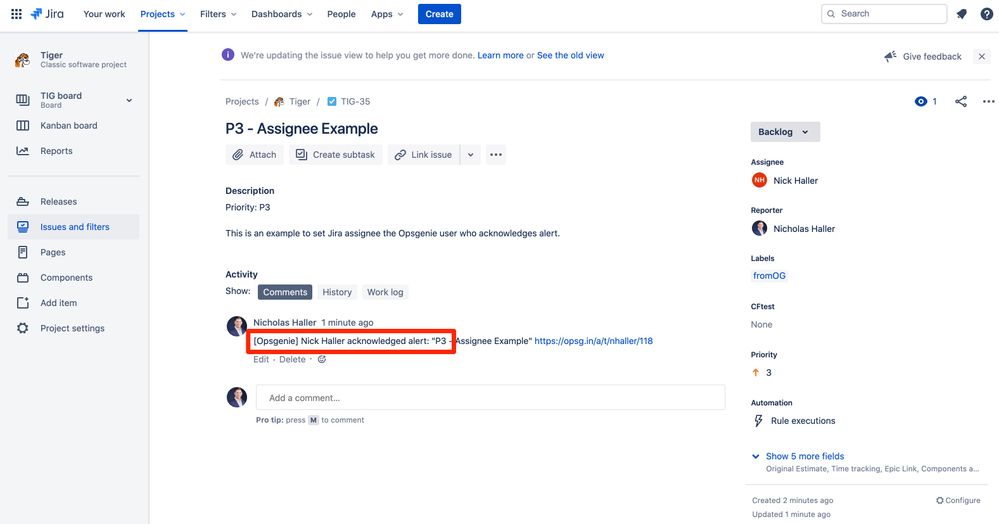999x524 pixels.
Task: Open the help question mark icon
Action: click(x=986, y=13)
